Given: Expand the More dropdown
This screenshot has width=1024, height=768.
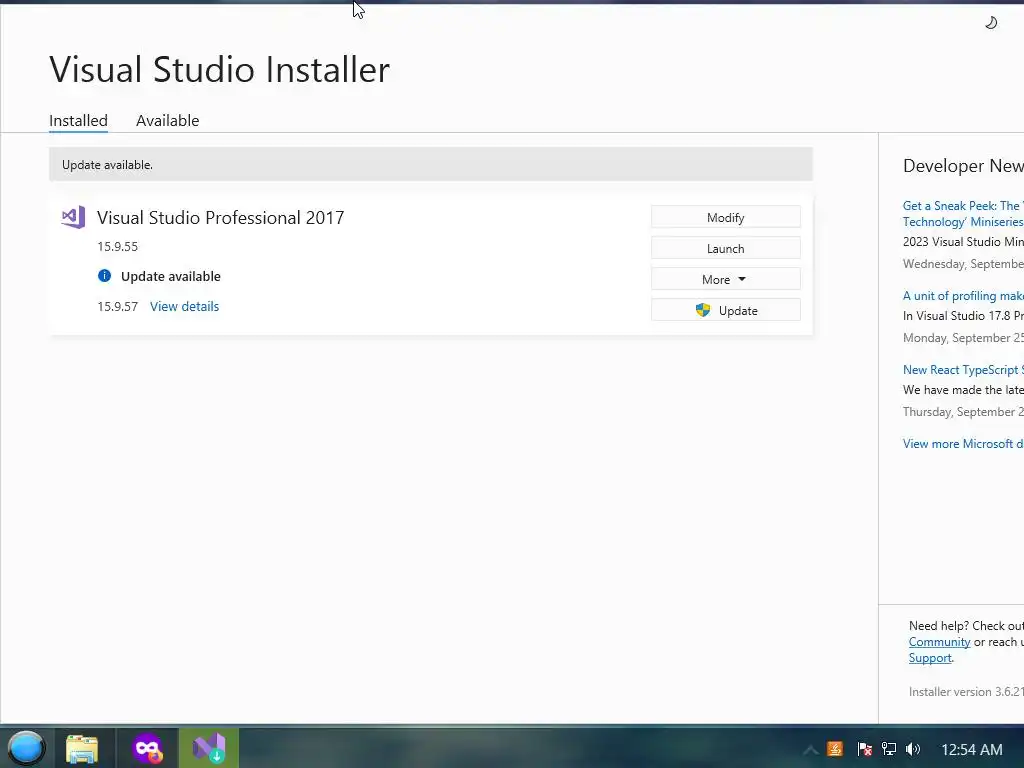Looking at the screenshot, I should tap(726, 280).
